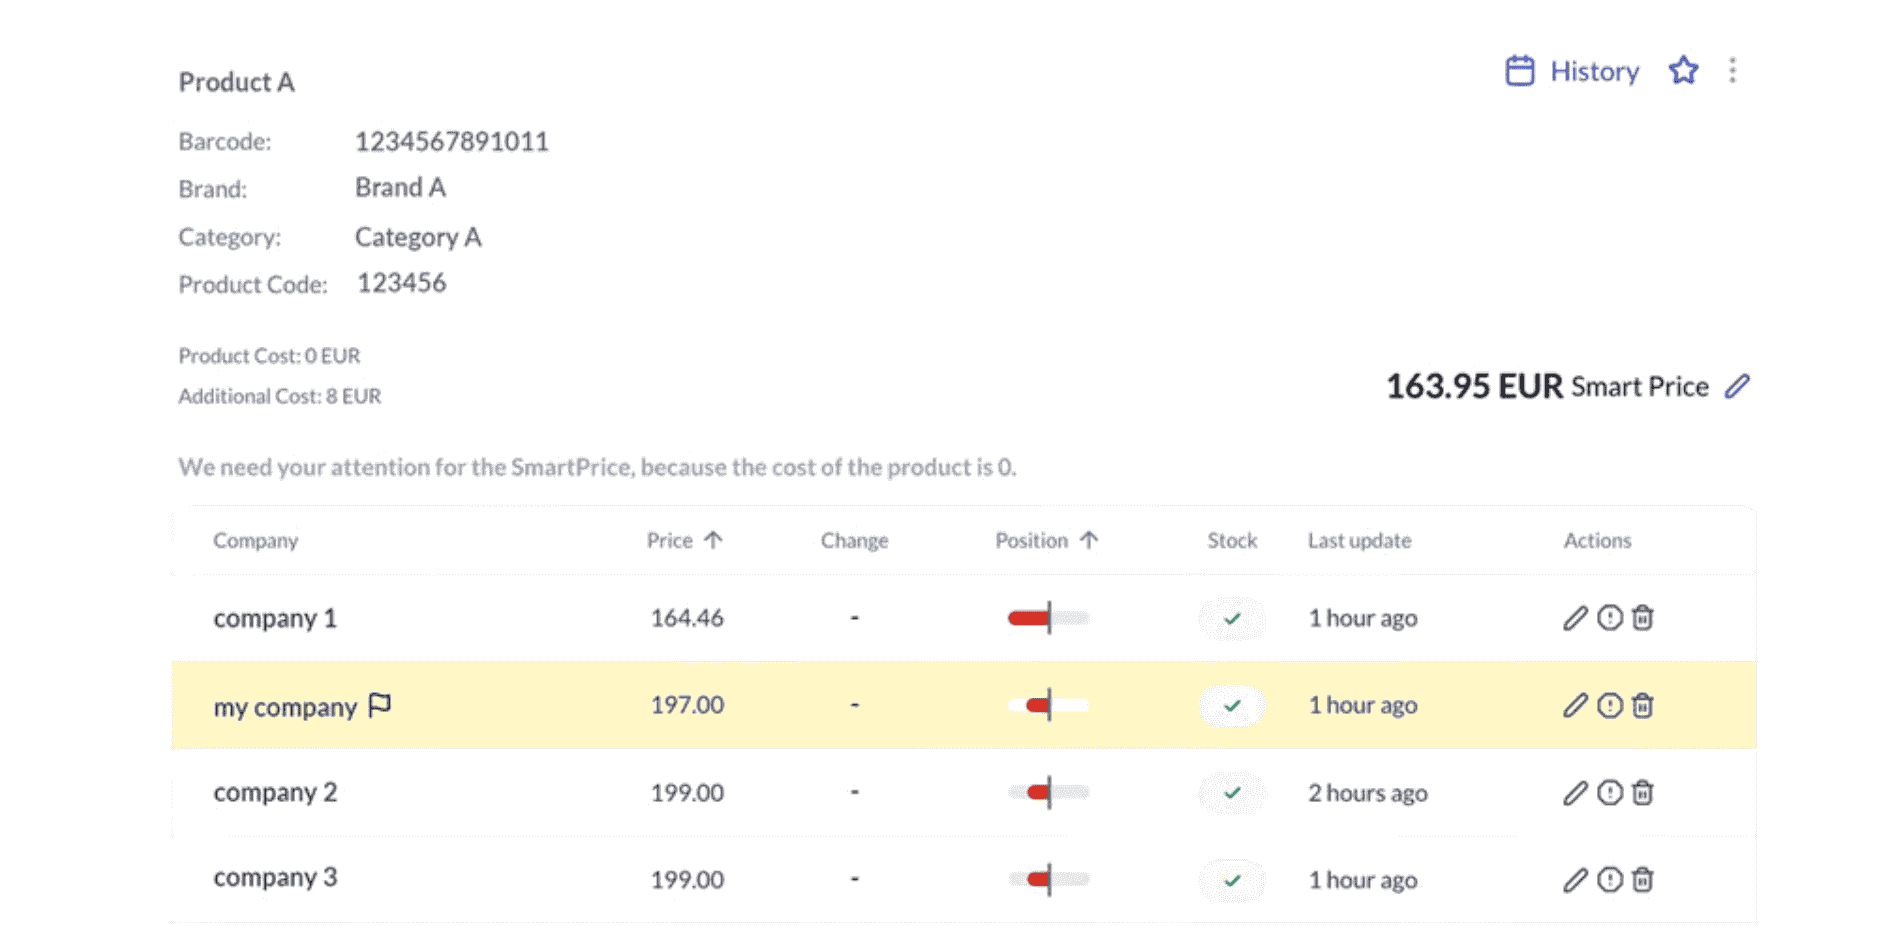Click the Position column sort arrow
Viewport: 1894px width, 926px height.
(x=1089, y=539)
